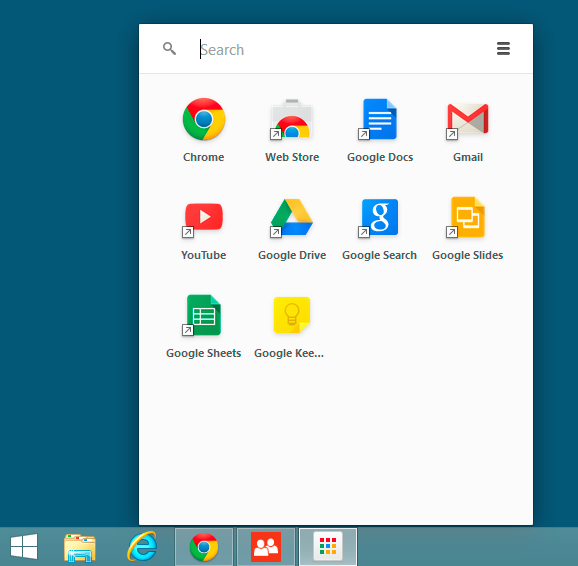
Task: Open File Explorer from the taskbar
Action: pyautogui.click(x=80, y=548)
